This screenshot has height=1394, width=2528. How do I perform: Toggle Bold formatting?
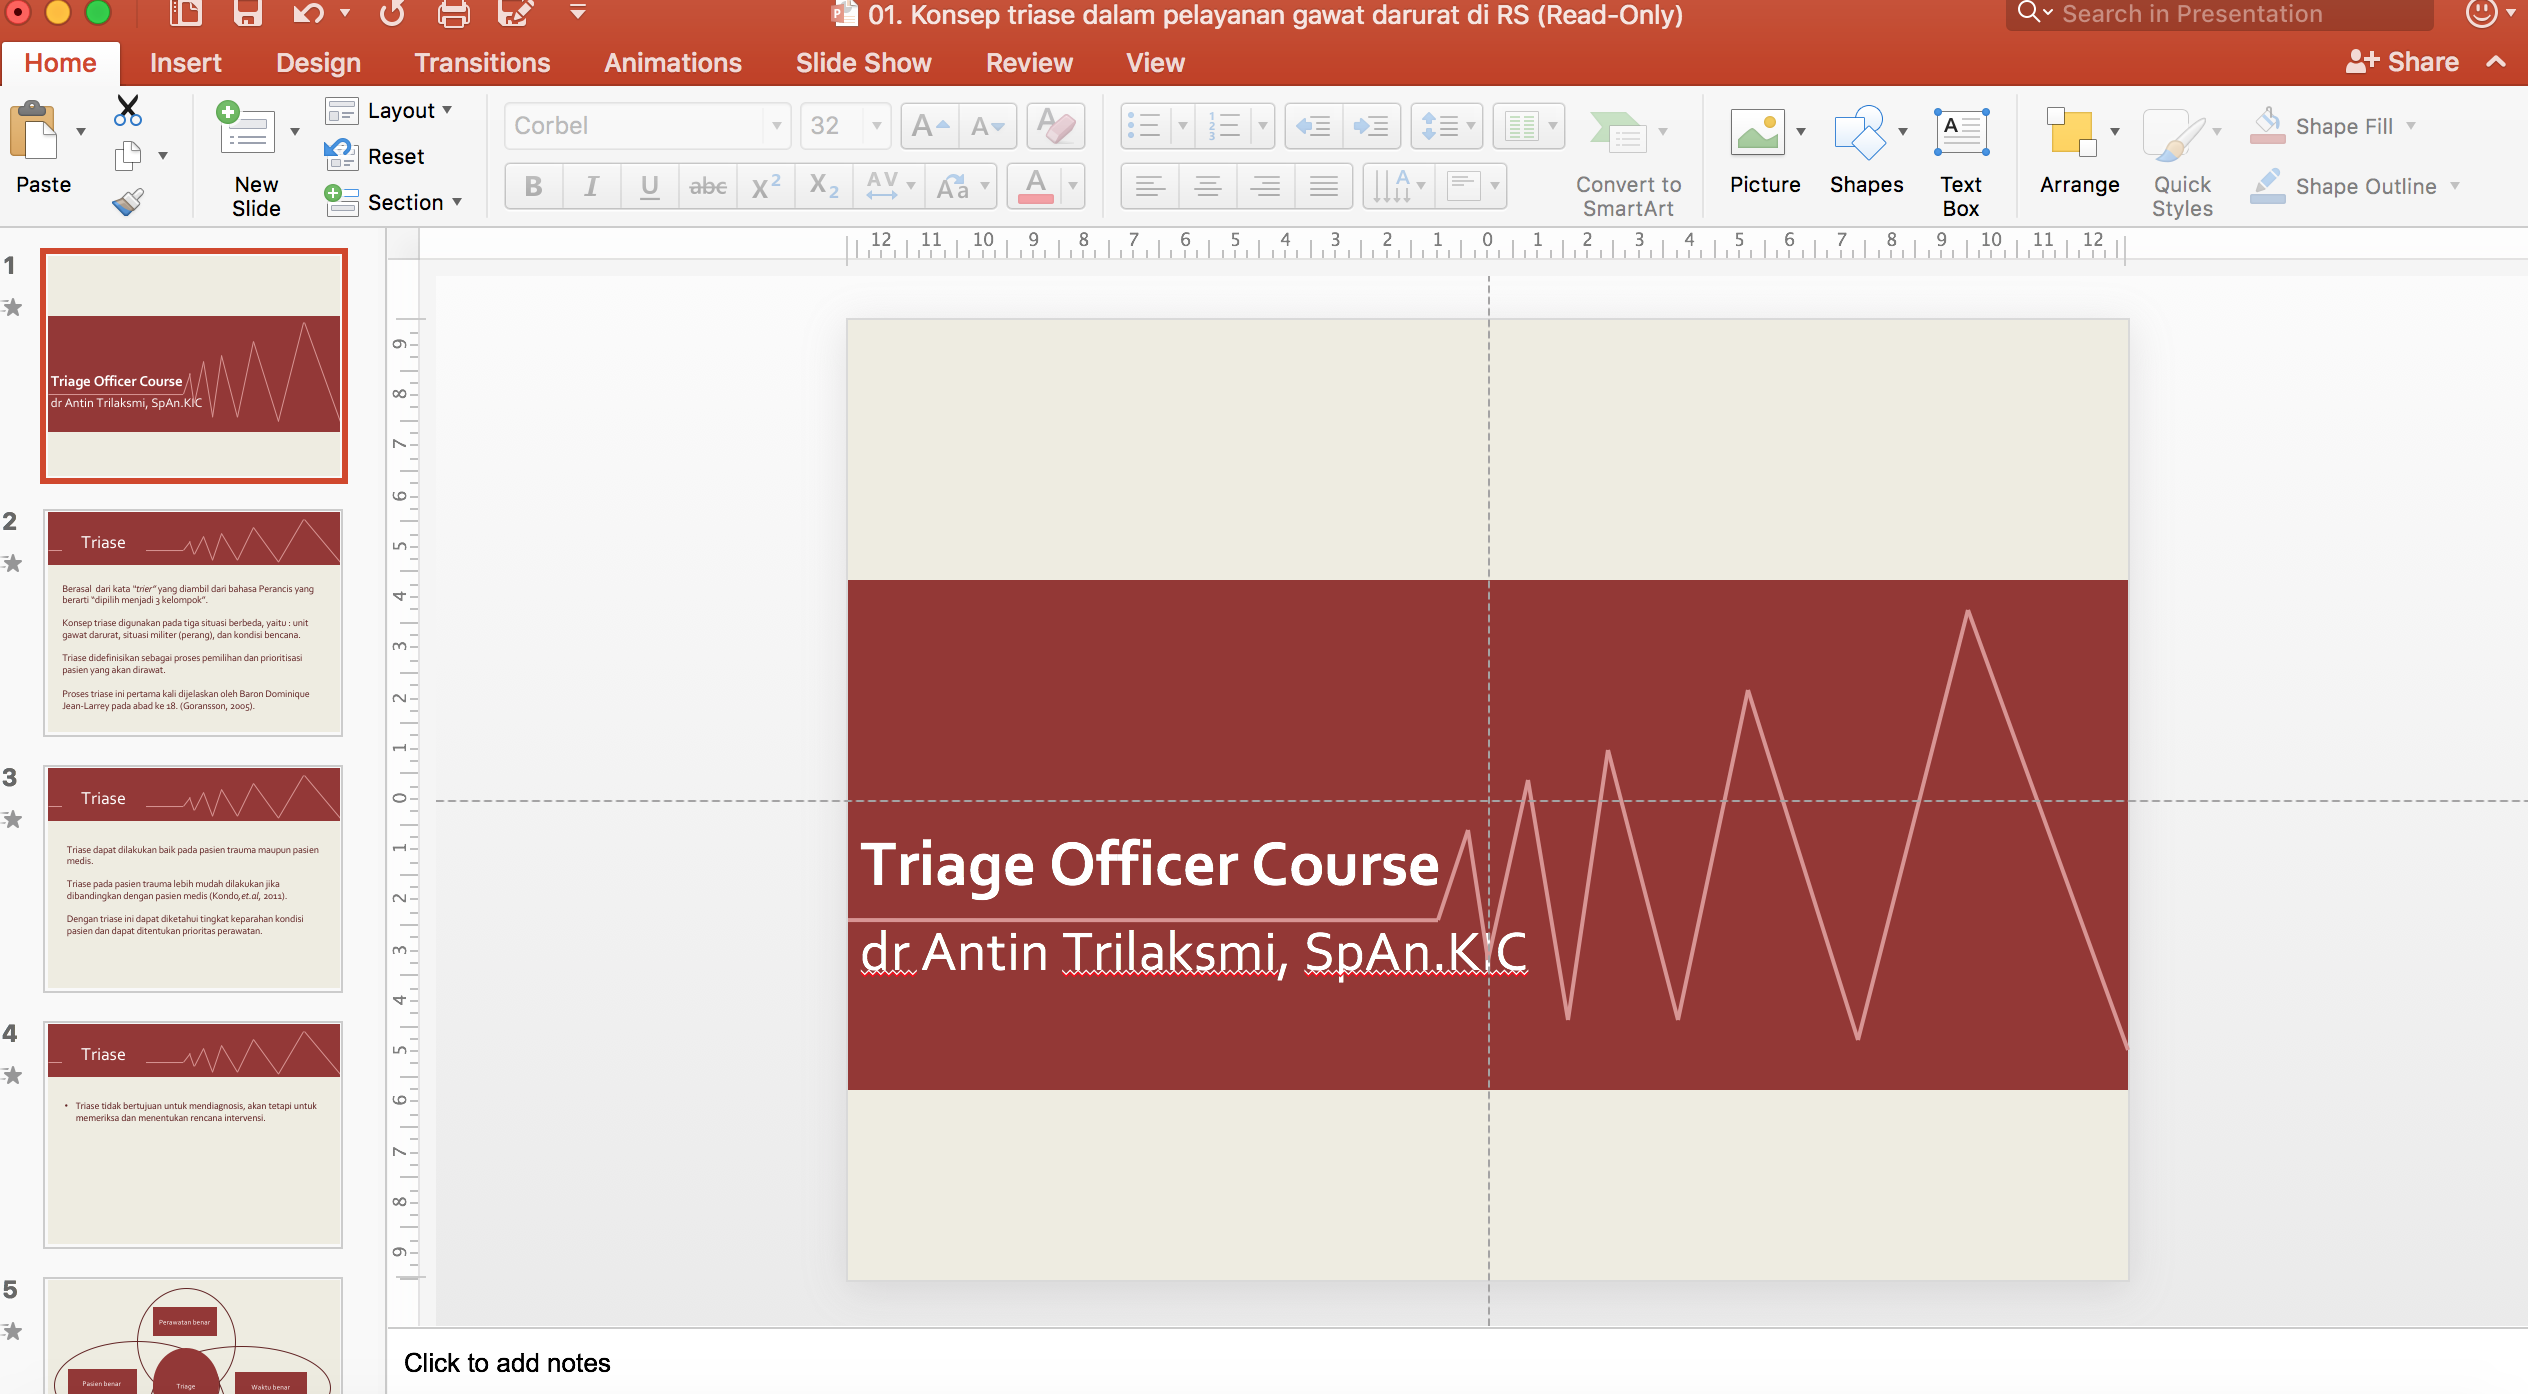[x=533, y=186]
